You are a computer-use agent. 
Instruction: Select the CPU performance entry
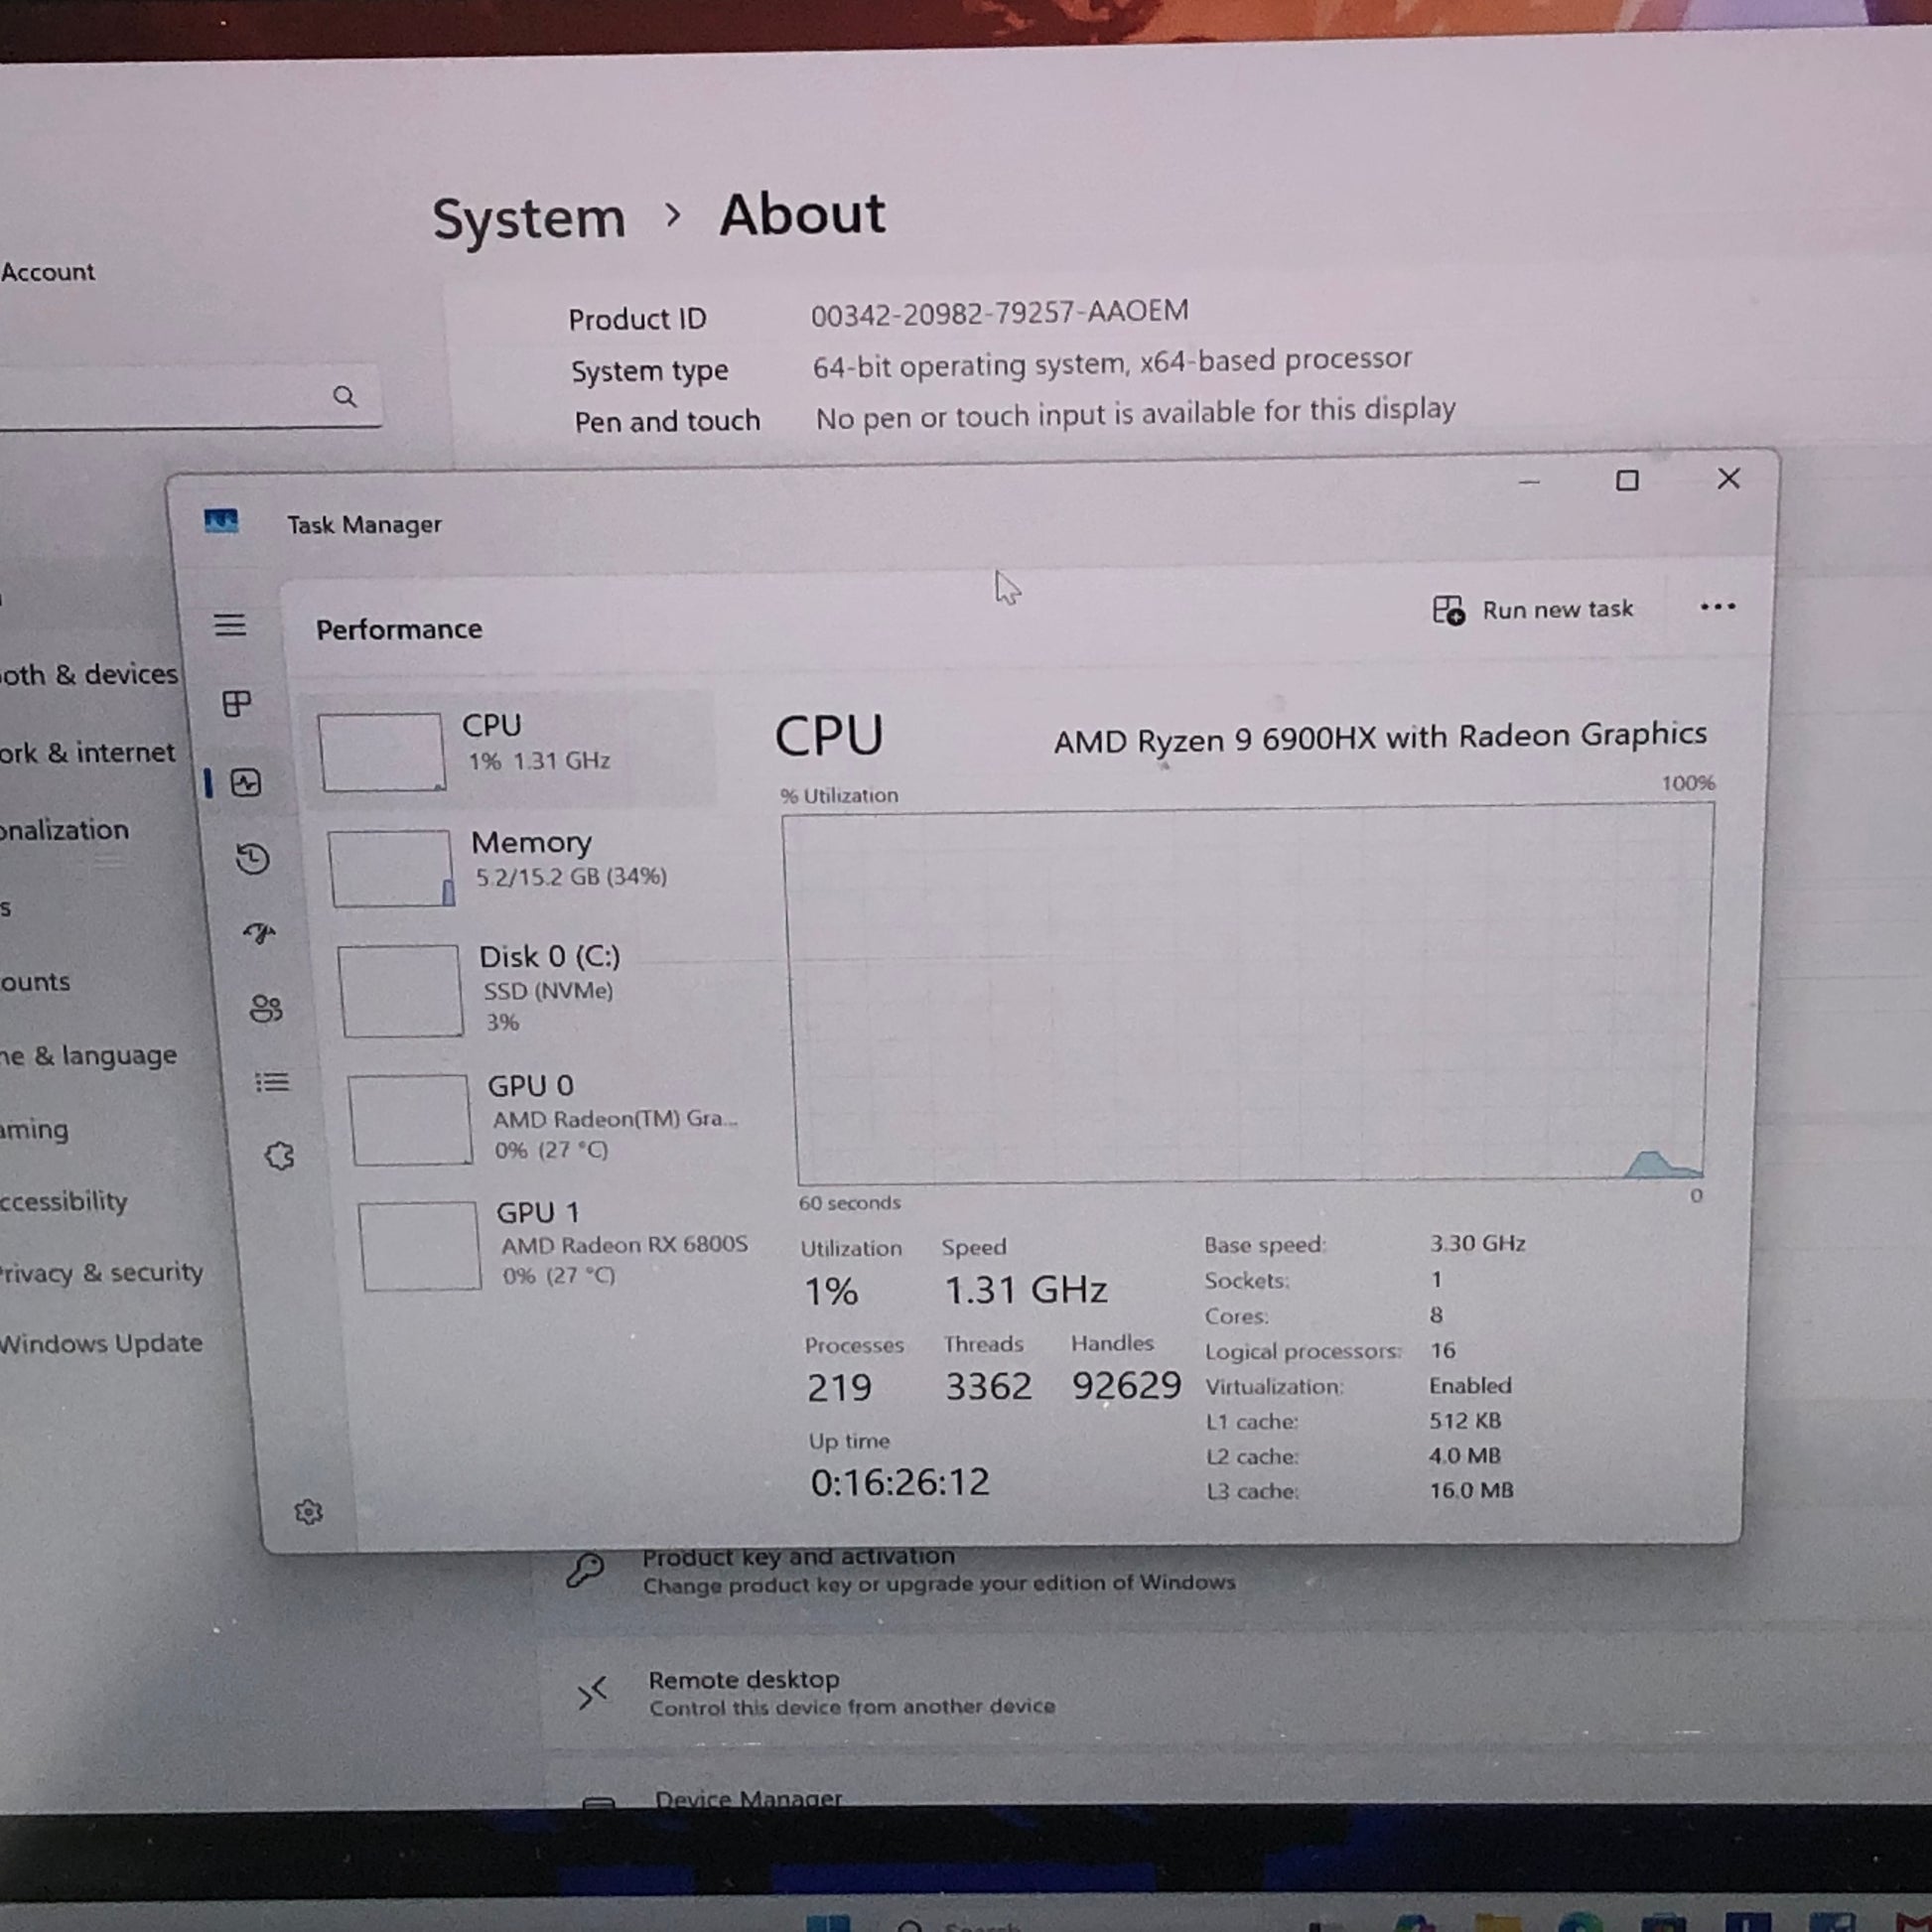[510, 749]
